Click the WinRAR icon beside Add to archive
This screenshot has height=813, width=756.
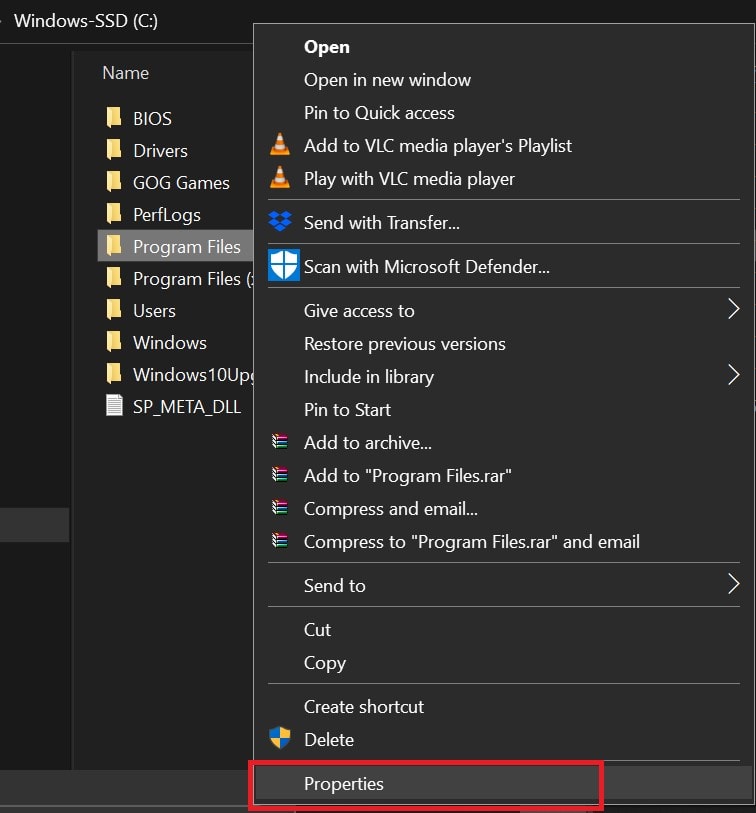click(280, 442)
